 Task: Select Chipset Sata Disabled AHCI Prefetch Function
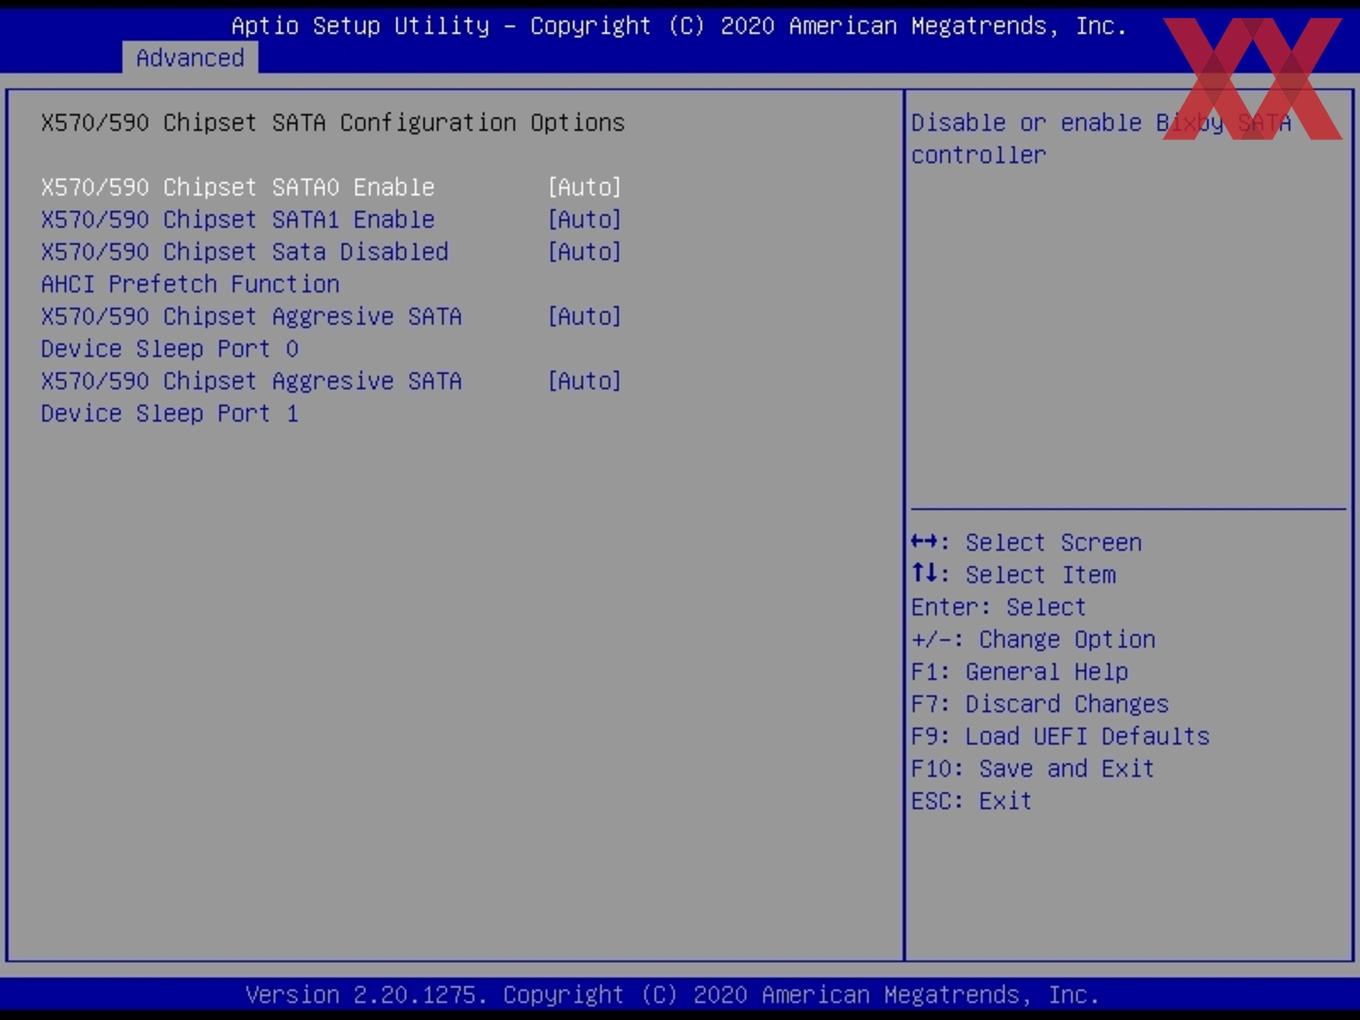[245, 268]
